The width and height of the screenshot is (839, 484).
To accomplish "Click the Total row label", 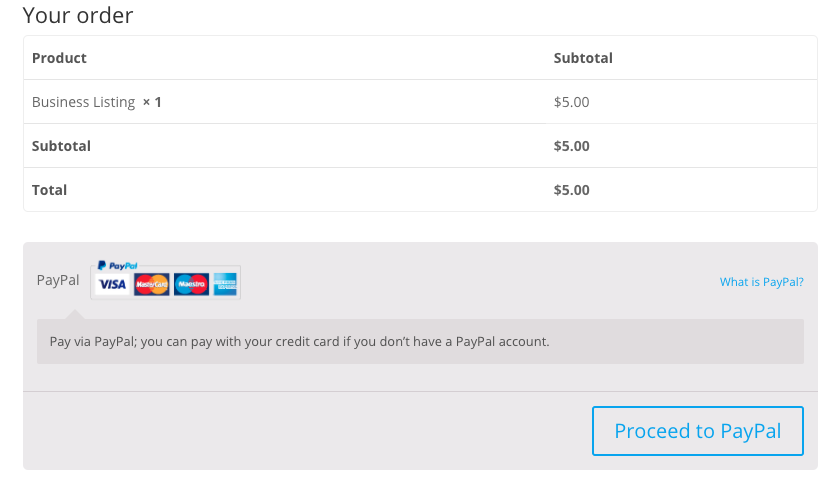I will 49,190.
